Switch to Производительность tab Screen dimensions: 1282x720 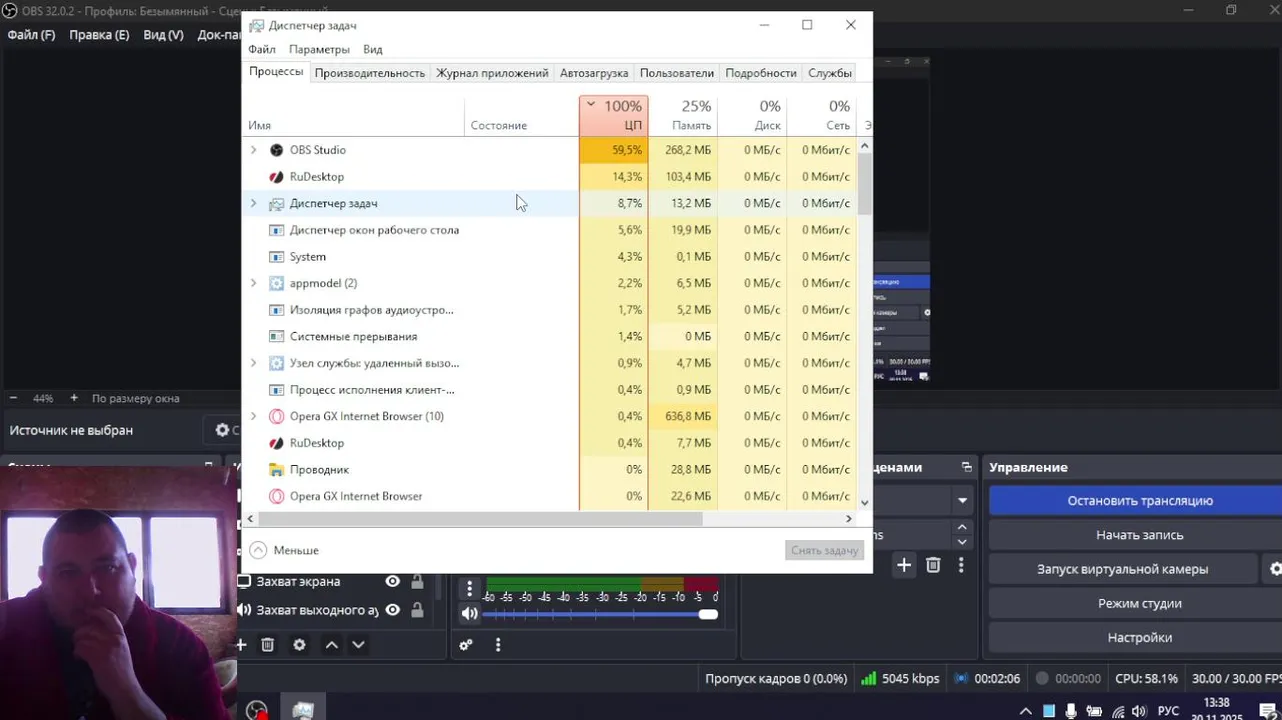click(370, 73)
